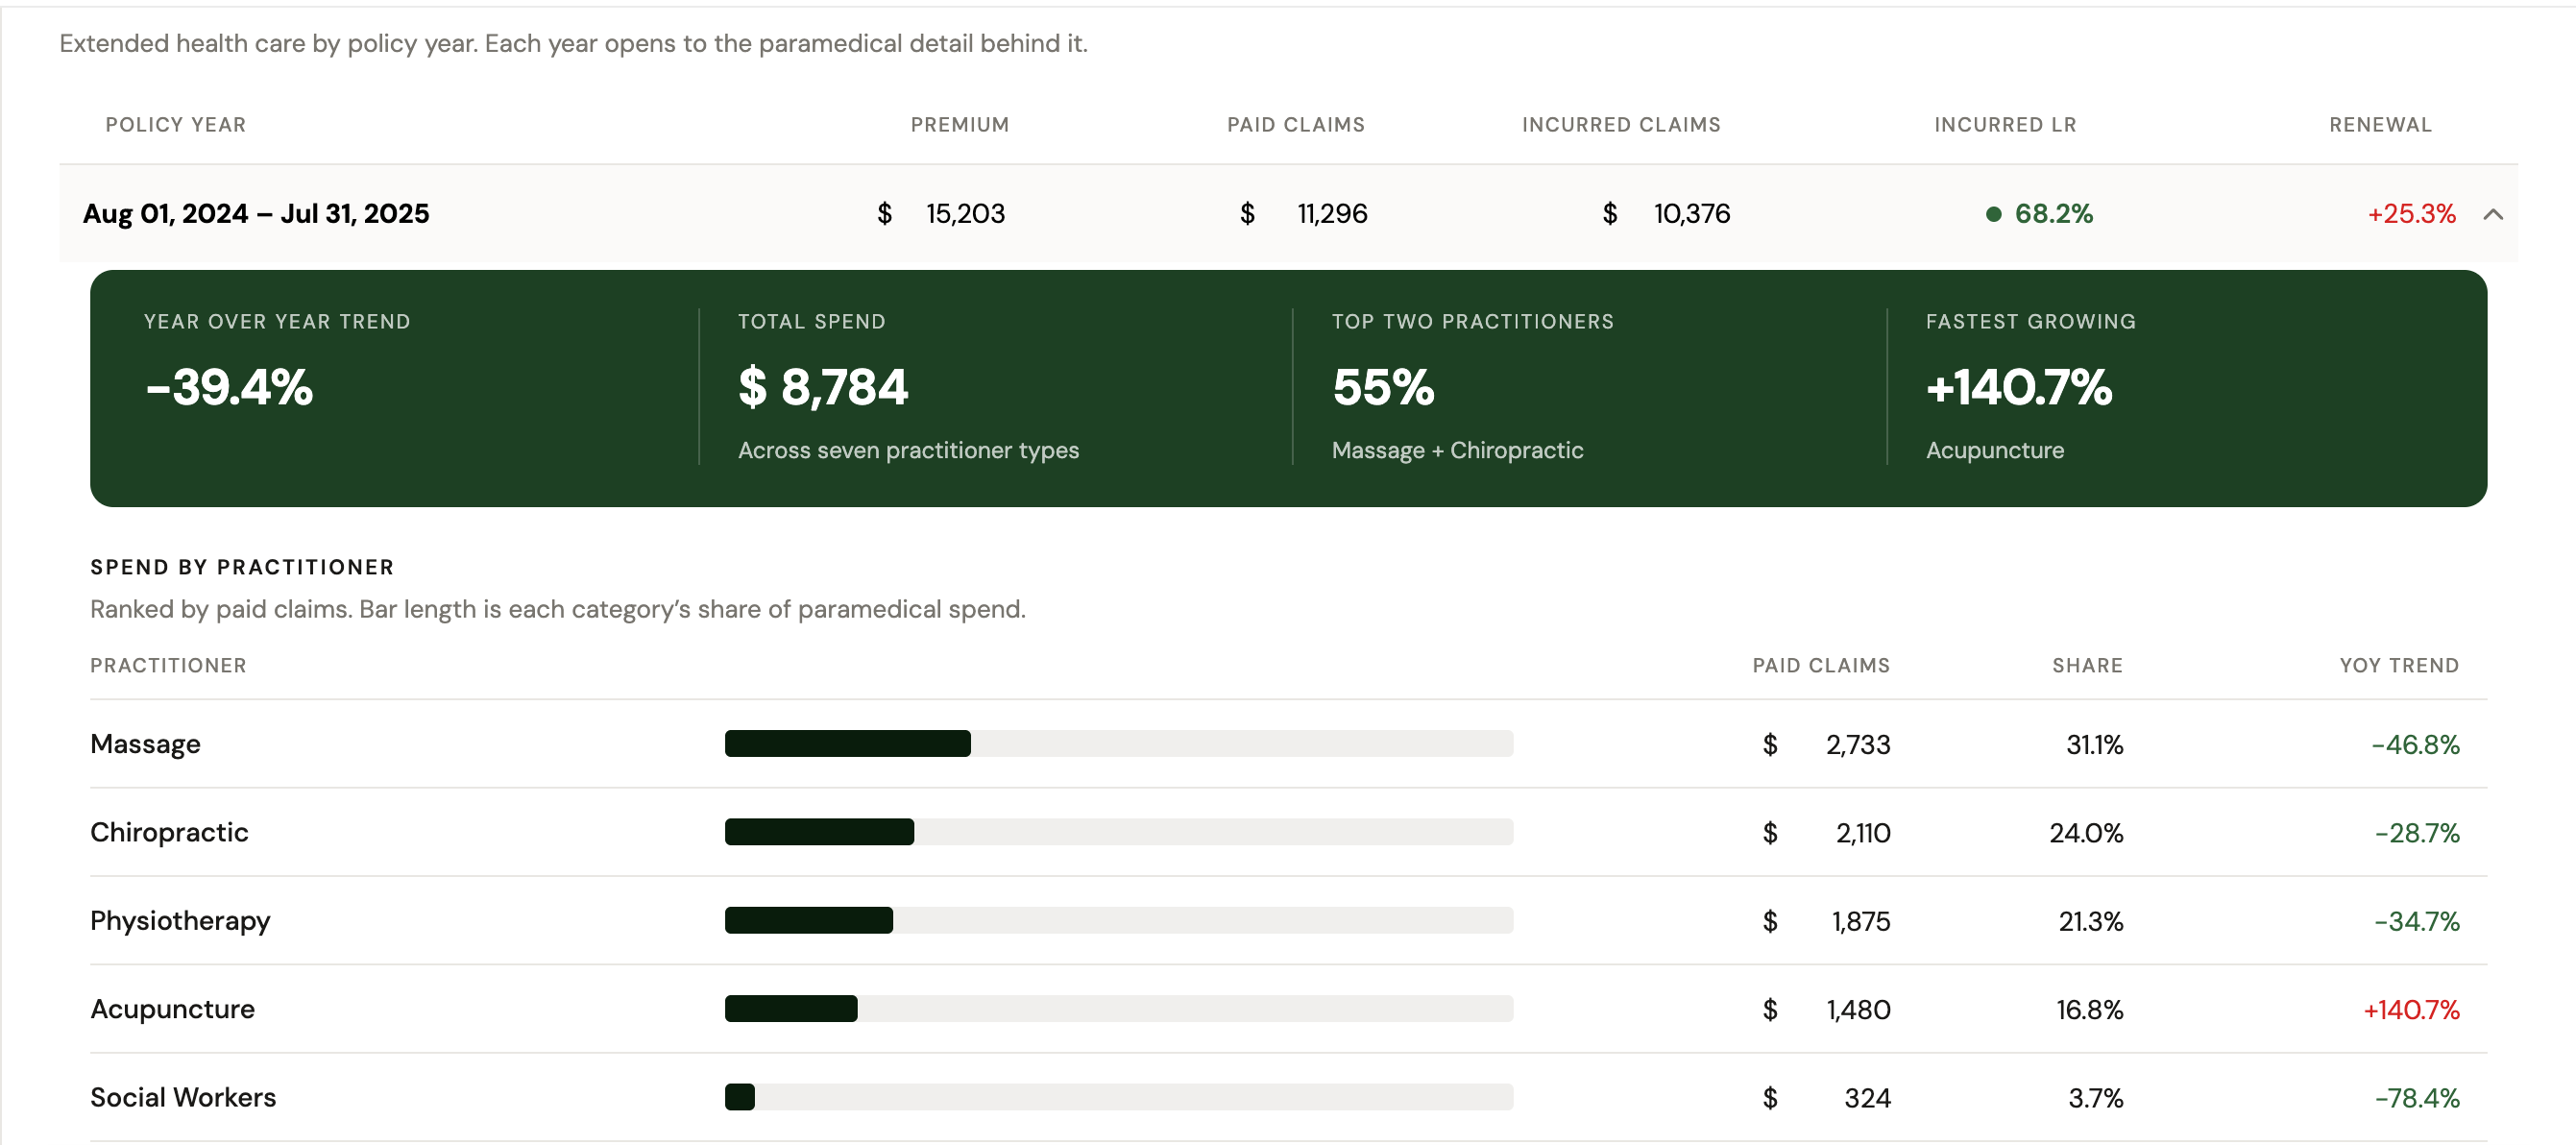Click the SHARE column header
Screen dimensions: 2576x1145
click(x=2087, y=665)
